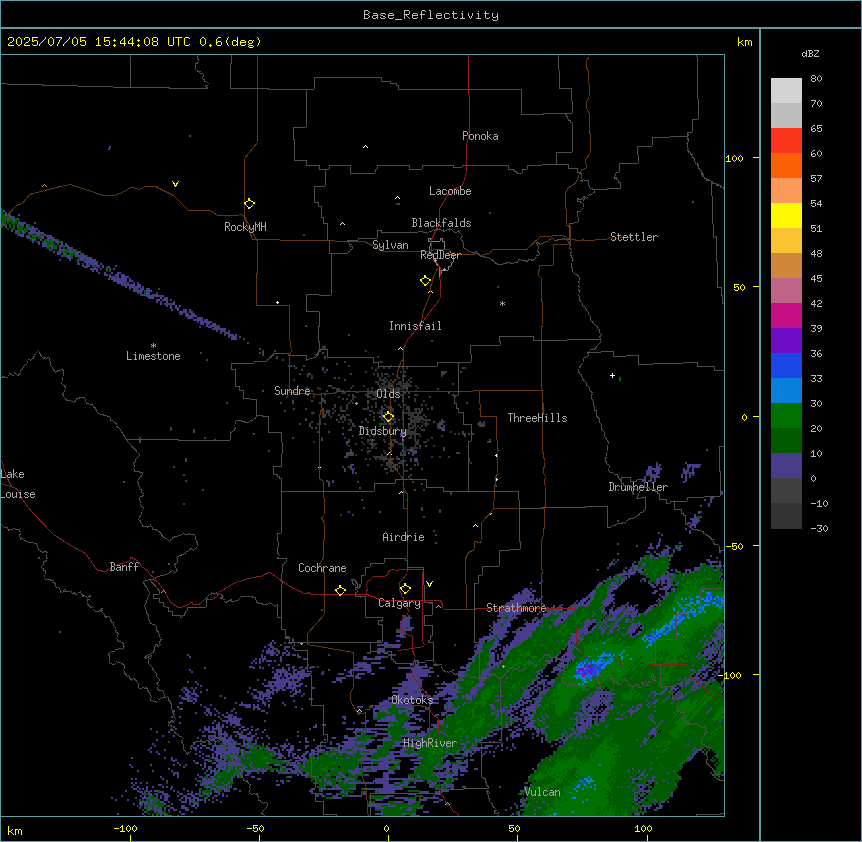Select the yellow 54 dBZ legend swatch

786,215
